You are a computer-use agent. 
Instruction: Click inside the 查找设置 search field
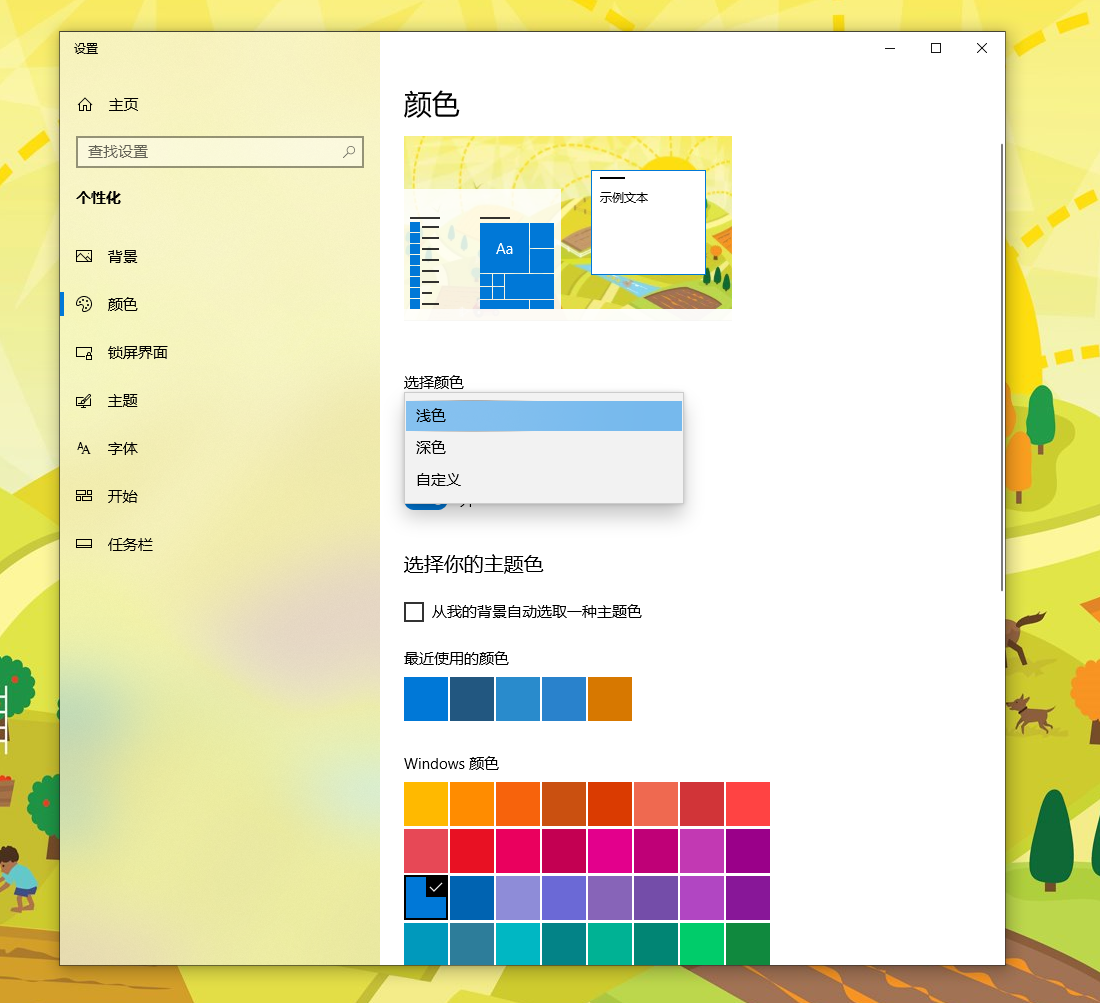point(210,152)
